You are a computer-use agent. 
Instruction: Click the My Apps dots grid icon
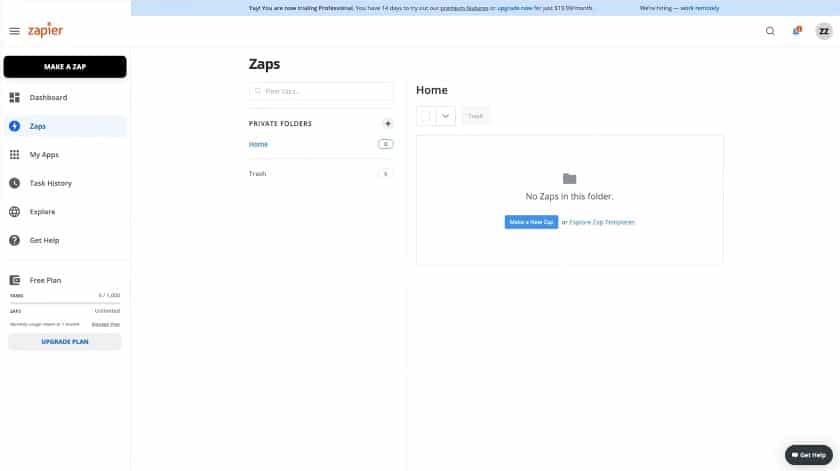14,155
